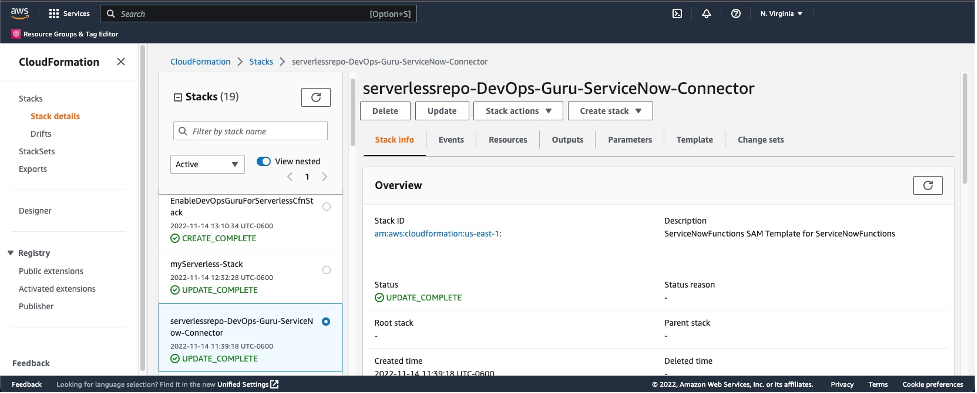The width and height of the screenshot is (977, 393).
Task: Open Public extensions in the Registry
Action: pos(50,271)
